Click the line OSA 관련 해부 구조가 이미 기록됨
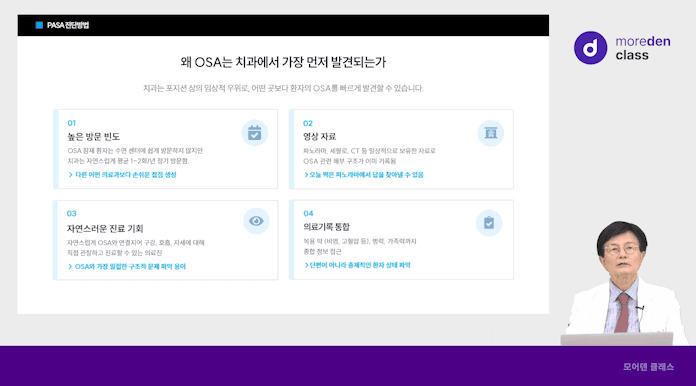The height and width of the screenshot is (386, 696). pos(350,161)
